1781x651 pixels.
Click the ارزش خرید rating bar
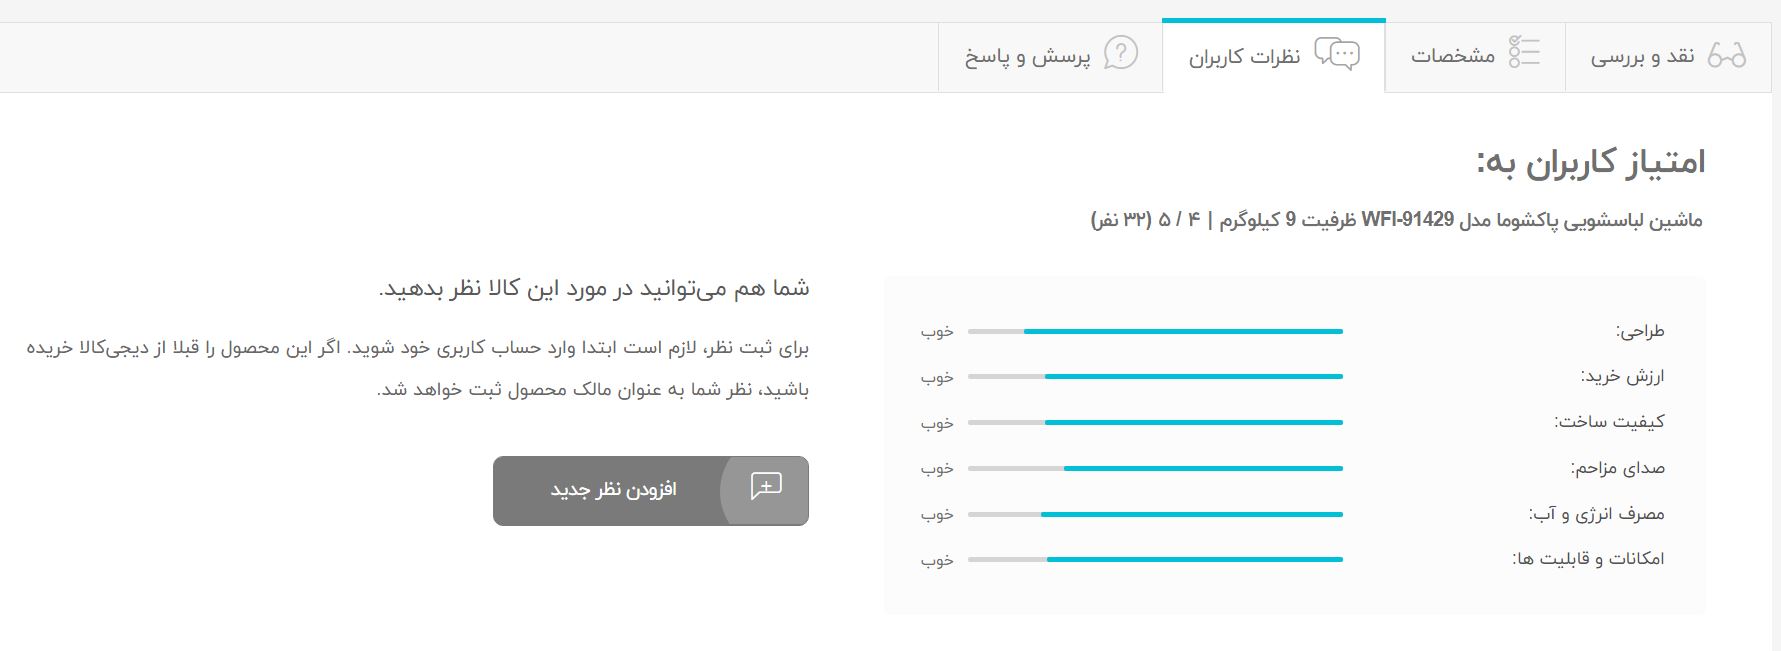coord(1155,377)
